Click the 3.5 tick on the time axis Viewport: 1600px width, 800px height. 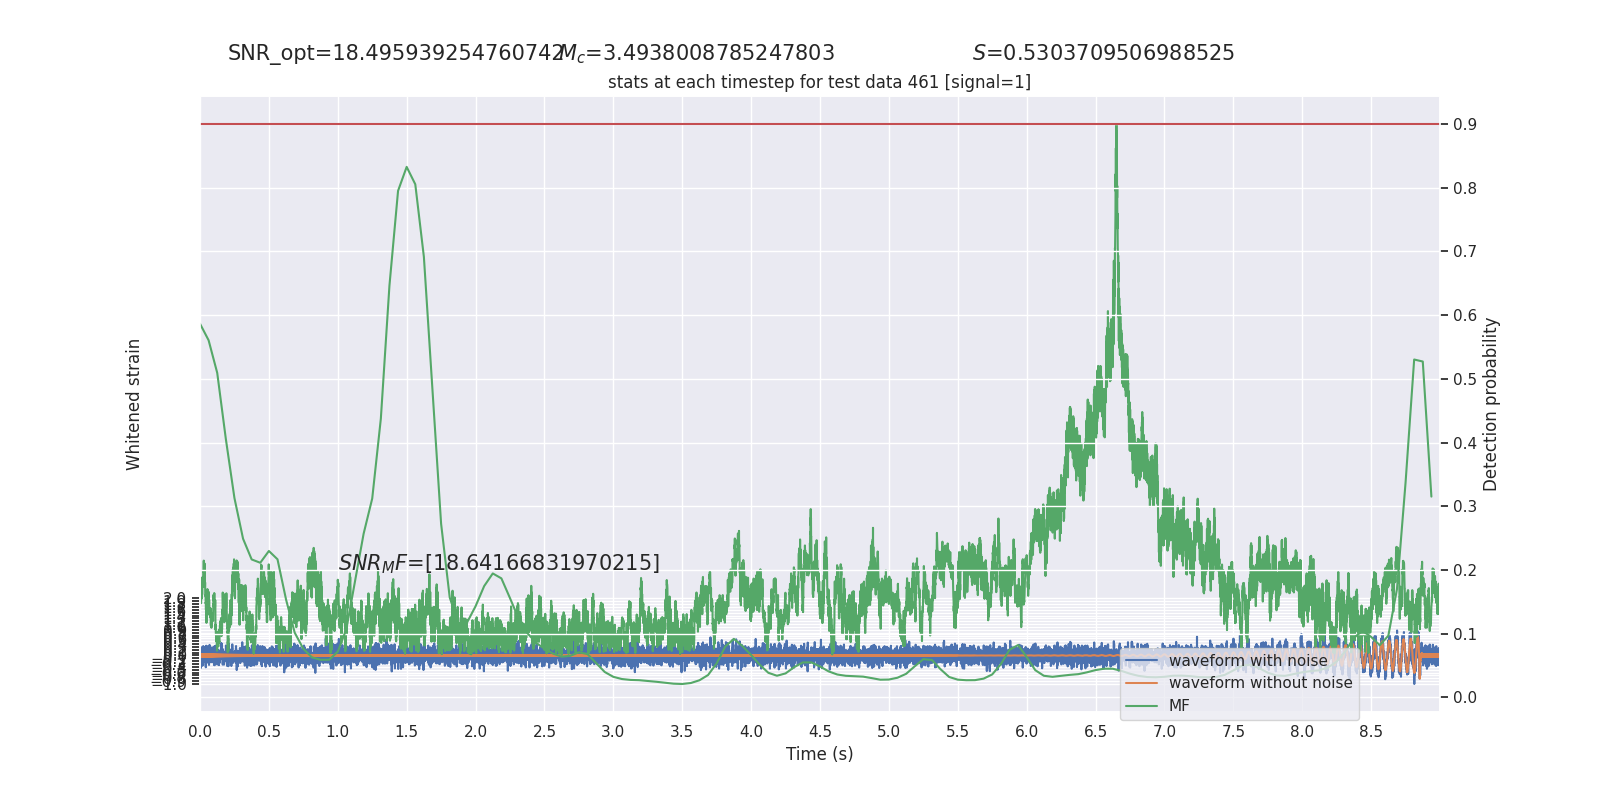(x=682, y=731)
